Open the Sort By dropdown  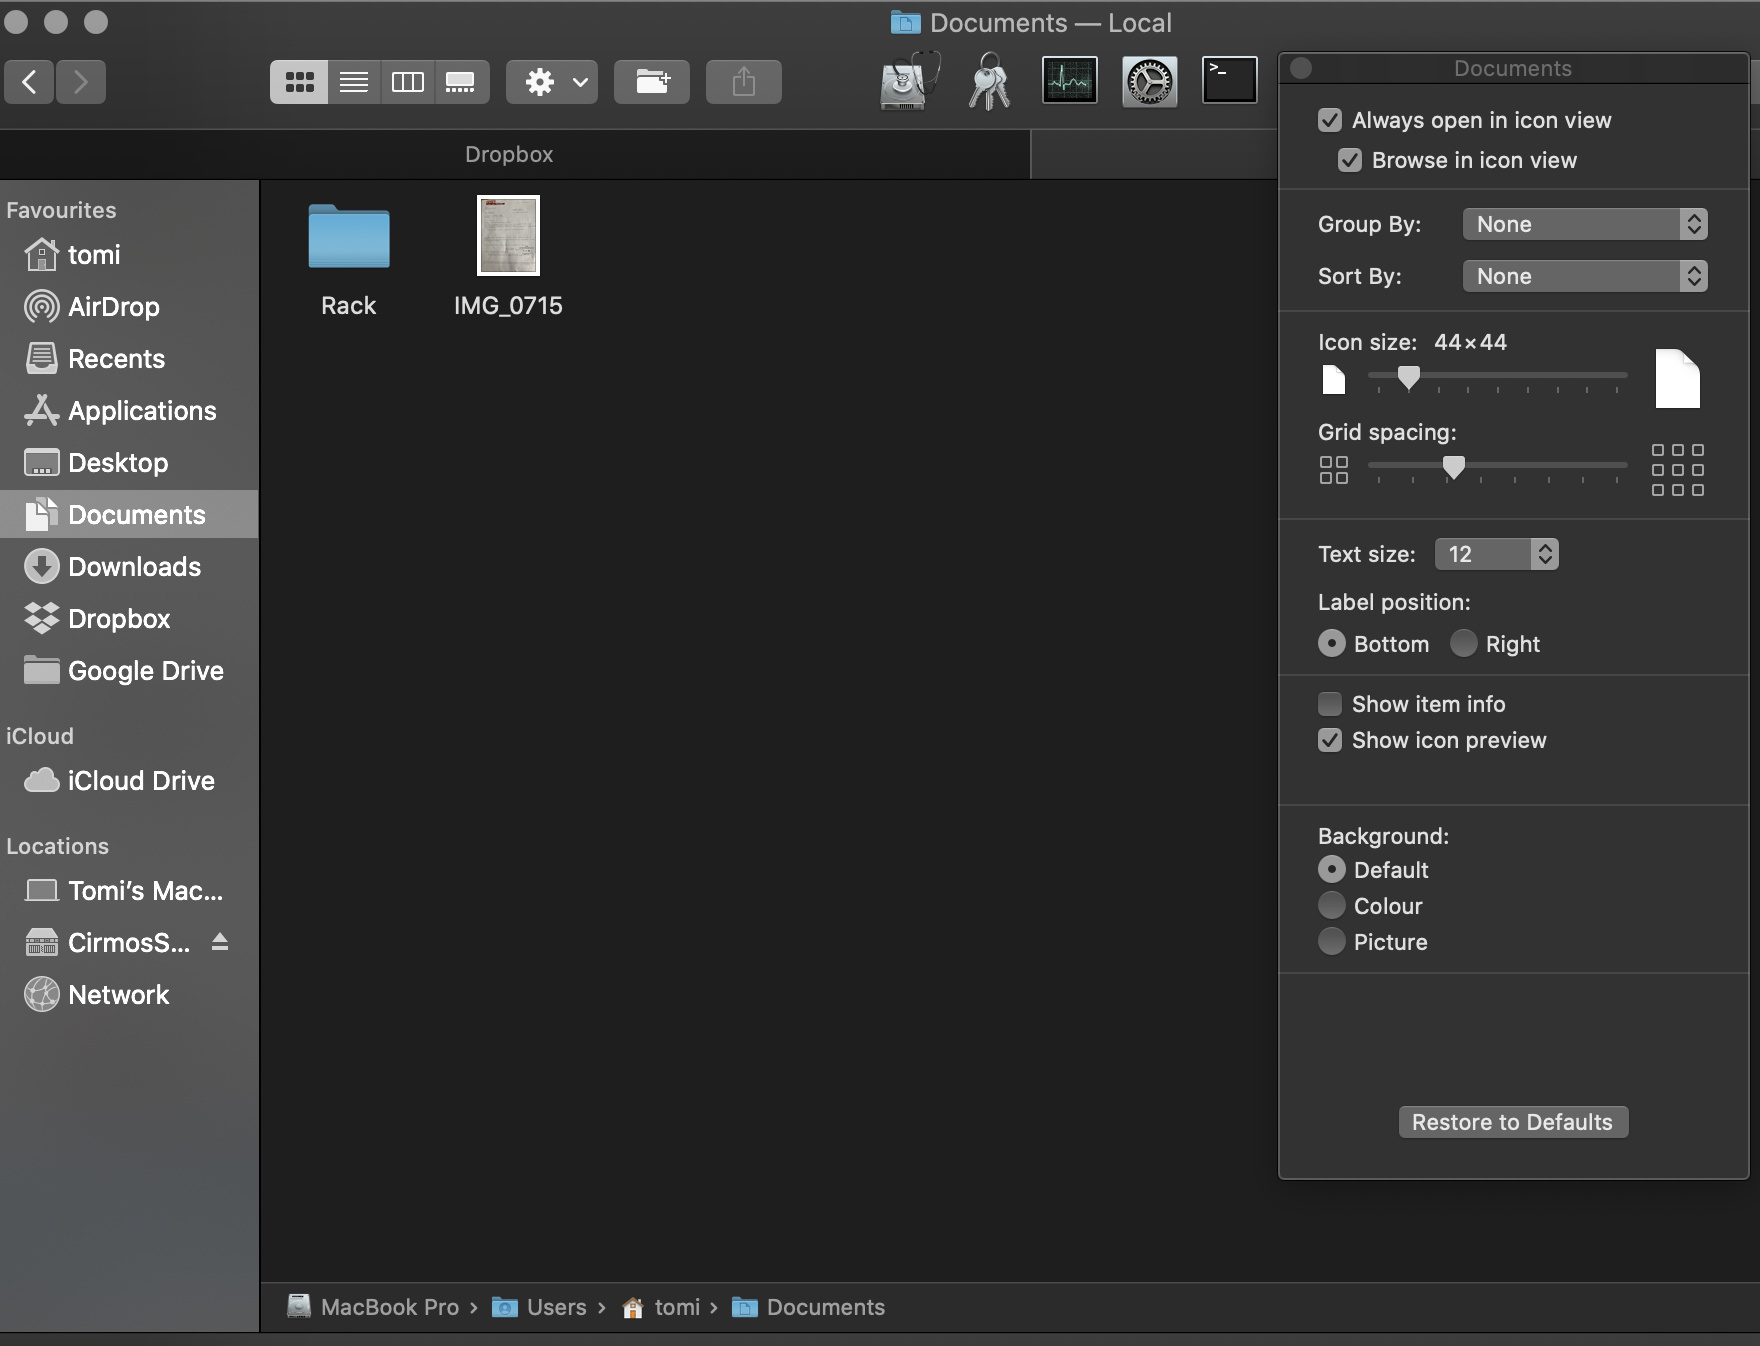1584,276
